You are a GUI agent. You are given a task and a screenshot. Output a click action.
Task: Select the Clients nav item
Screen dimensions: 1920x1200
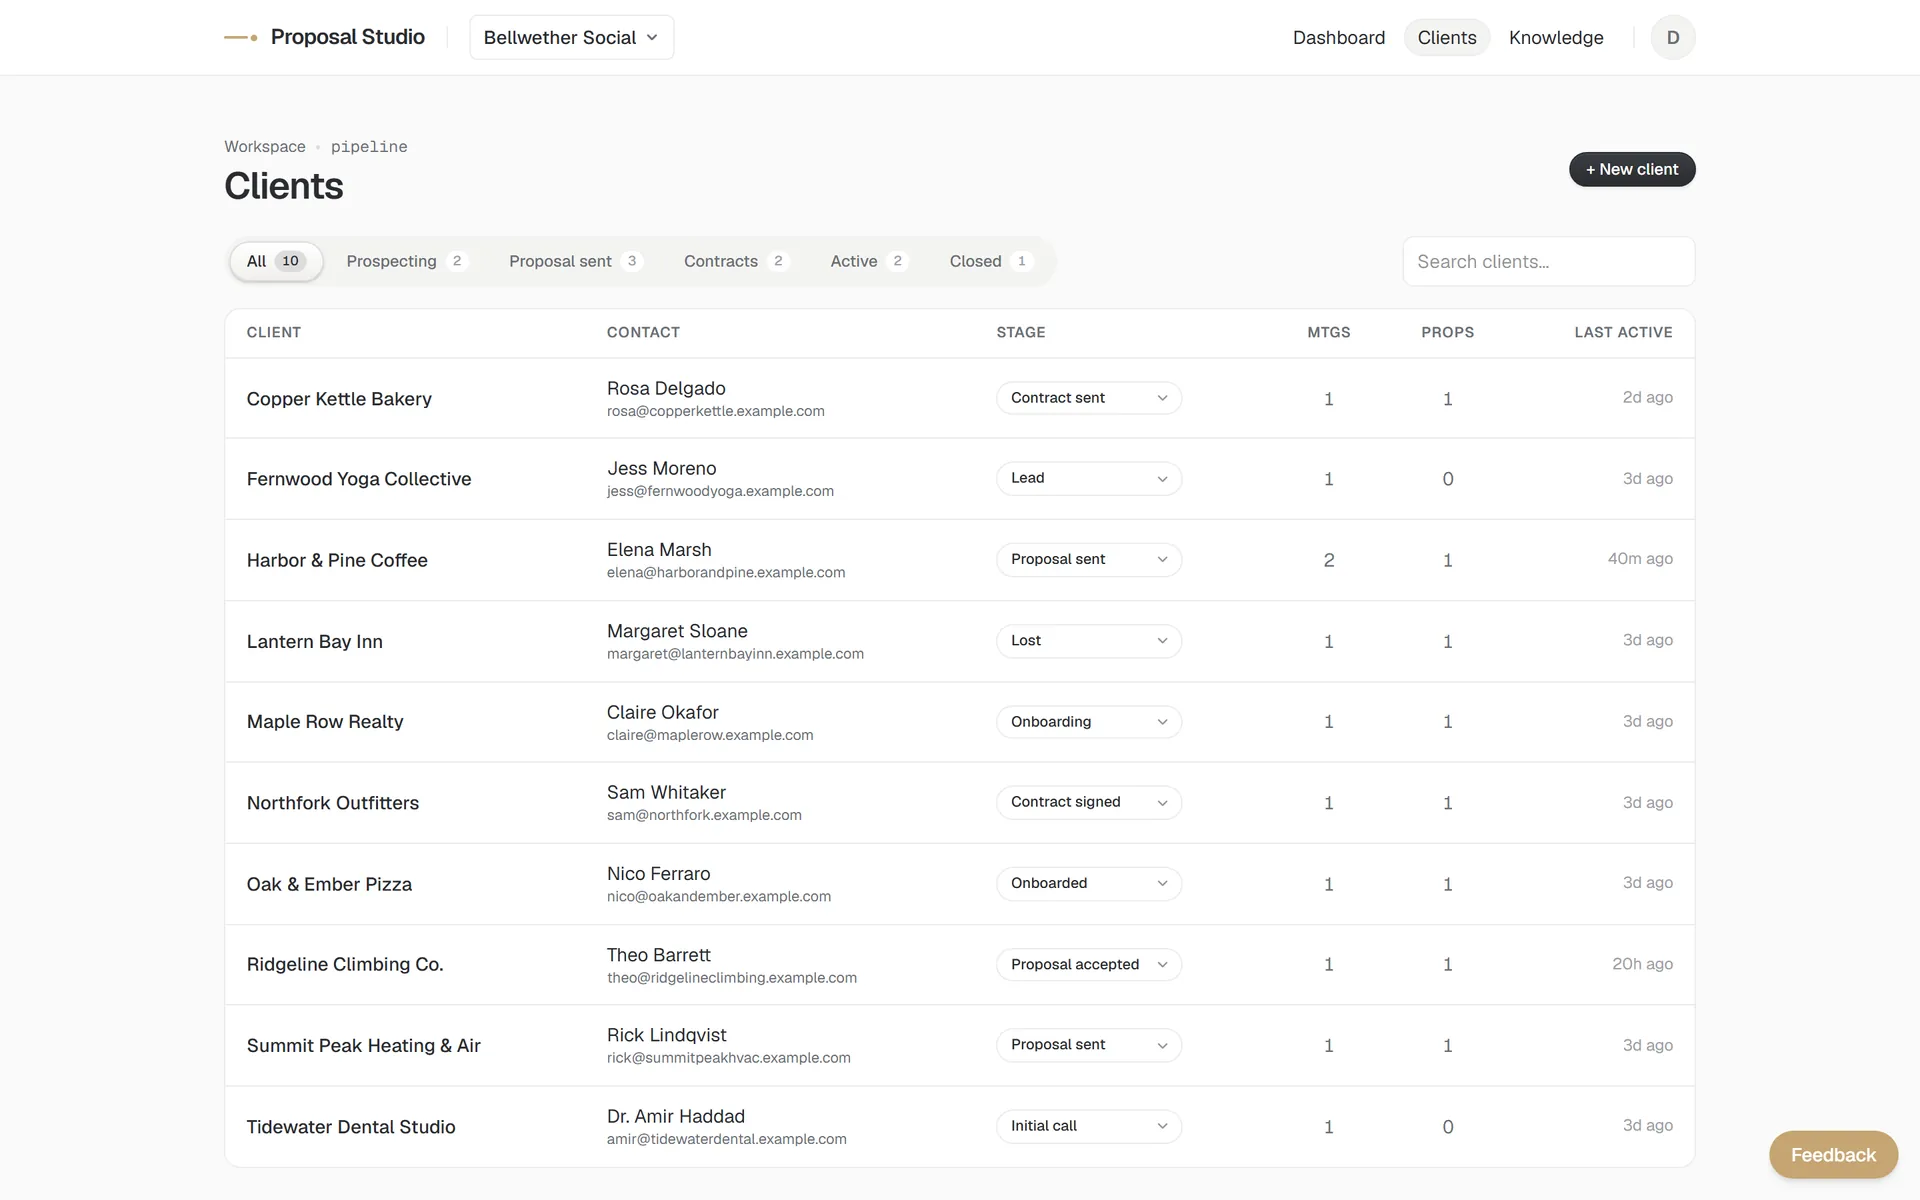tap(1446, 37)
